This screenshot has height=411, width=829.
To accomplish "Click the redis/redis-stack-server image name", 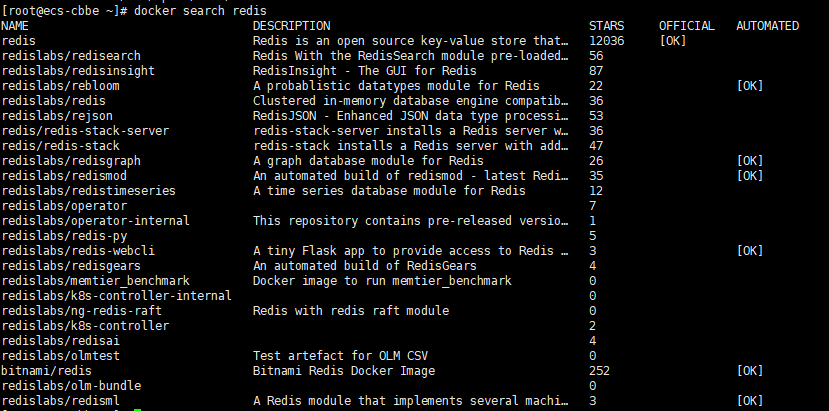I will (x=85, y=131).
